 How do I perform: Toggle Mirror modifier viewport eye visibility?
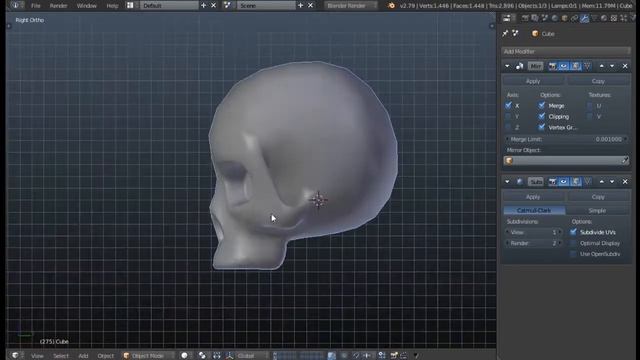[564, 66]
